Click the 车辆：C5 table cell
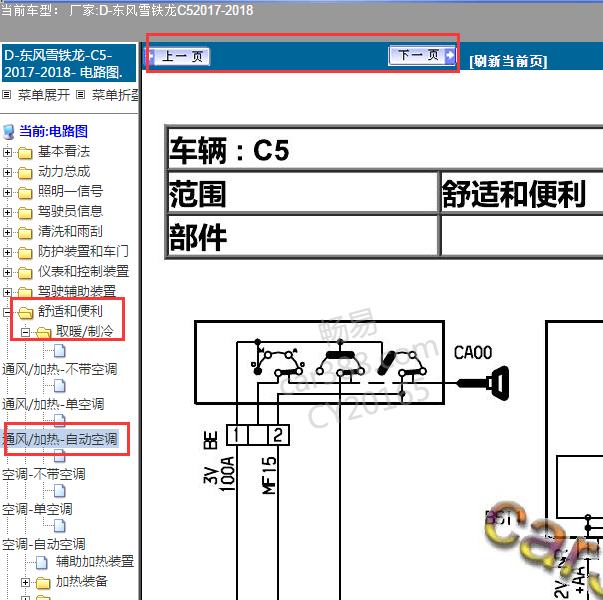Viewport: 603px width, 600px height. (386, 149)
